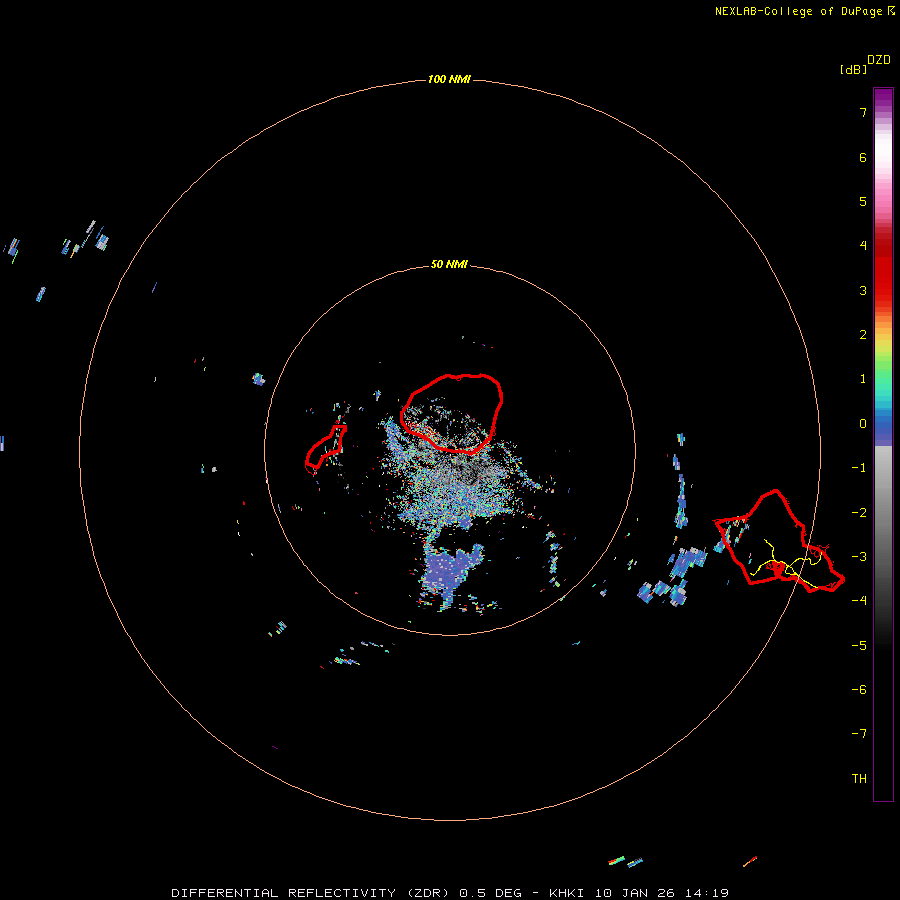Click the 5 value on the color scale
The height and width of the screenshot is (900, 900).
tap(863, 201)
